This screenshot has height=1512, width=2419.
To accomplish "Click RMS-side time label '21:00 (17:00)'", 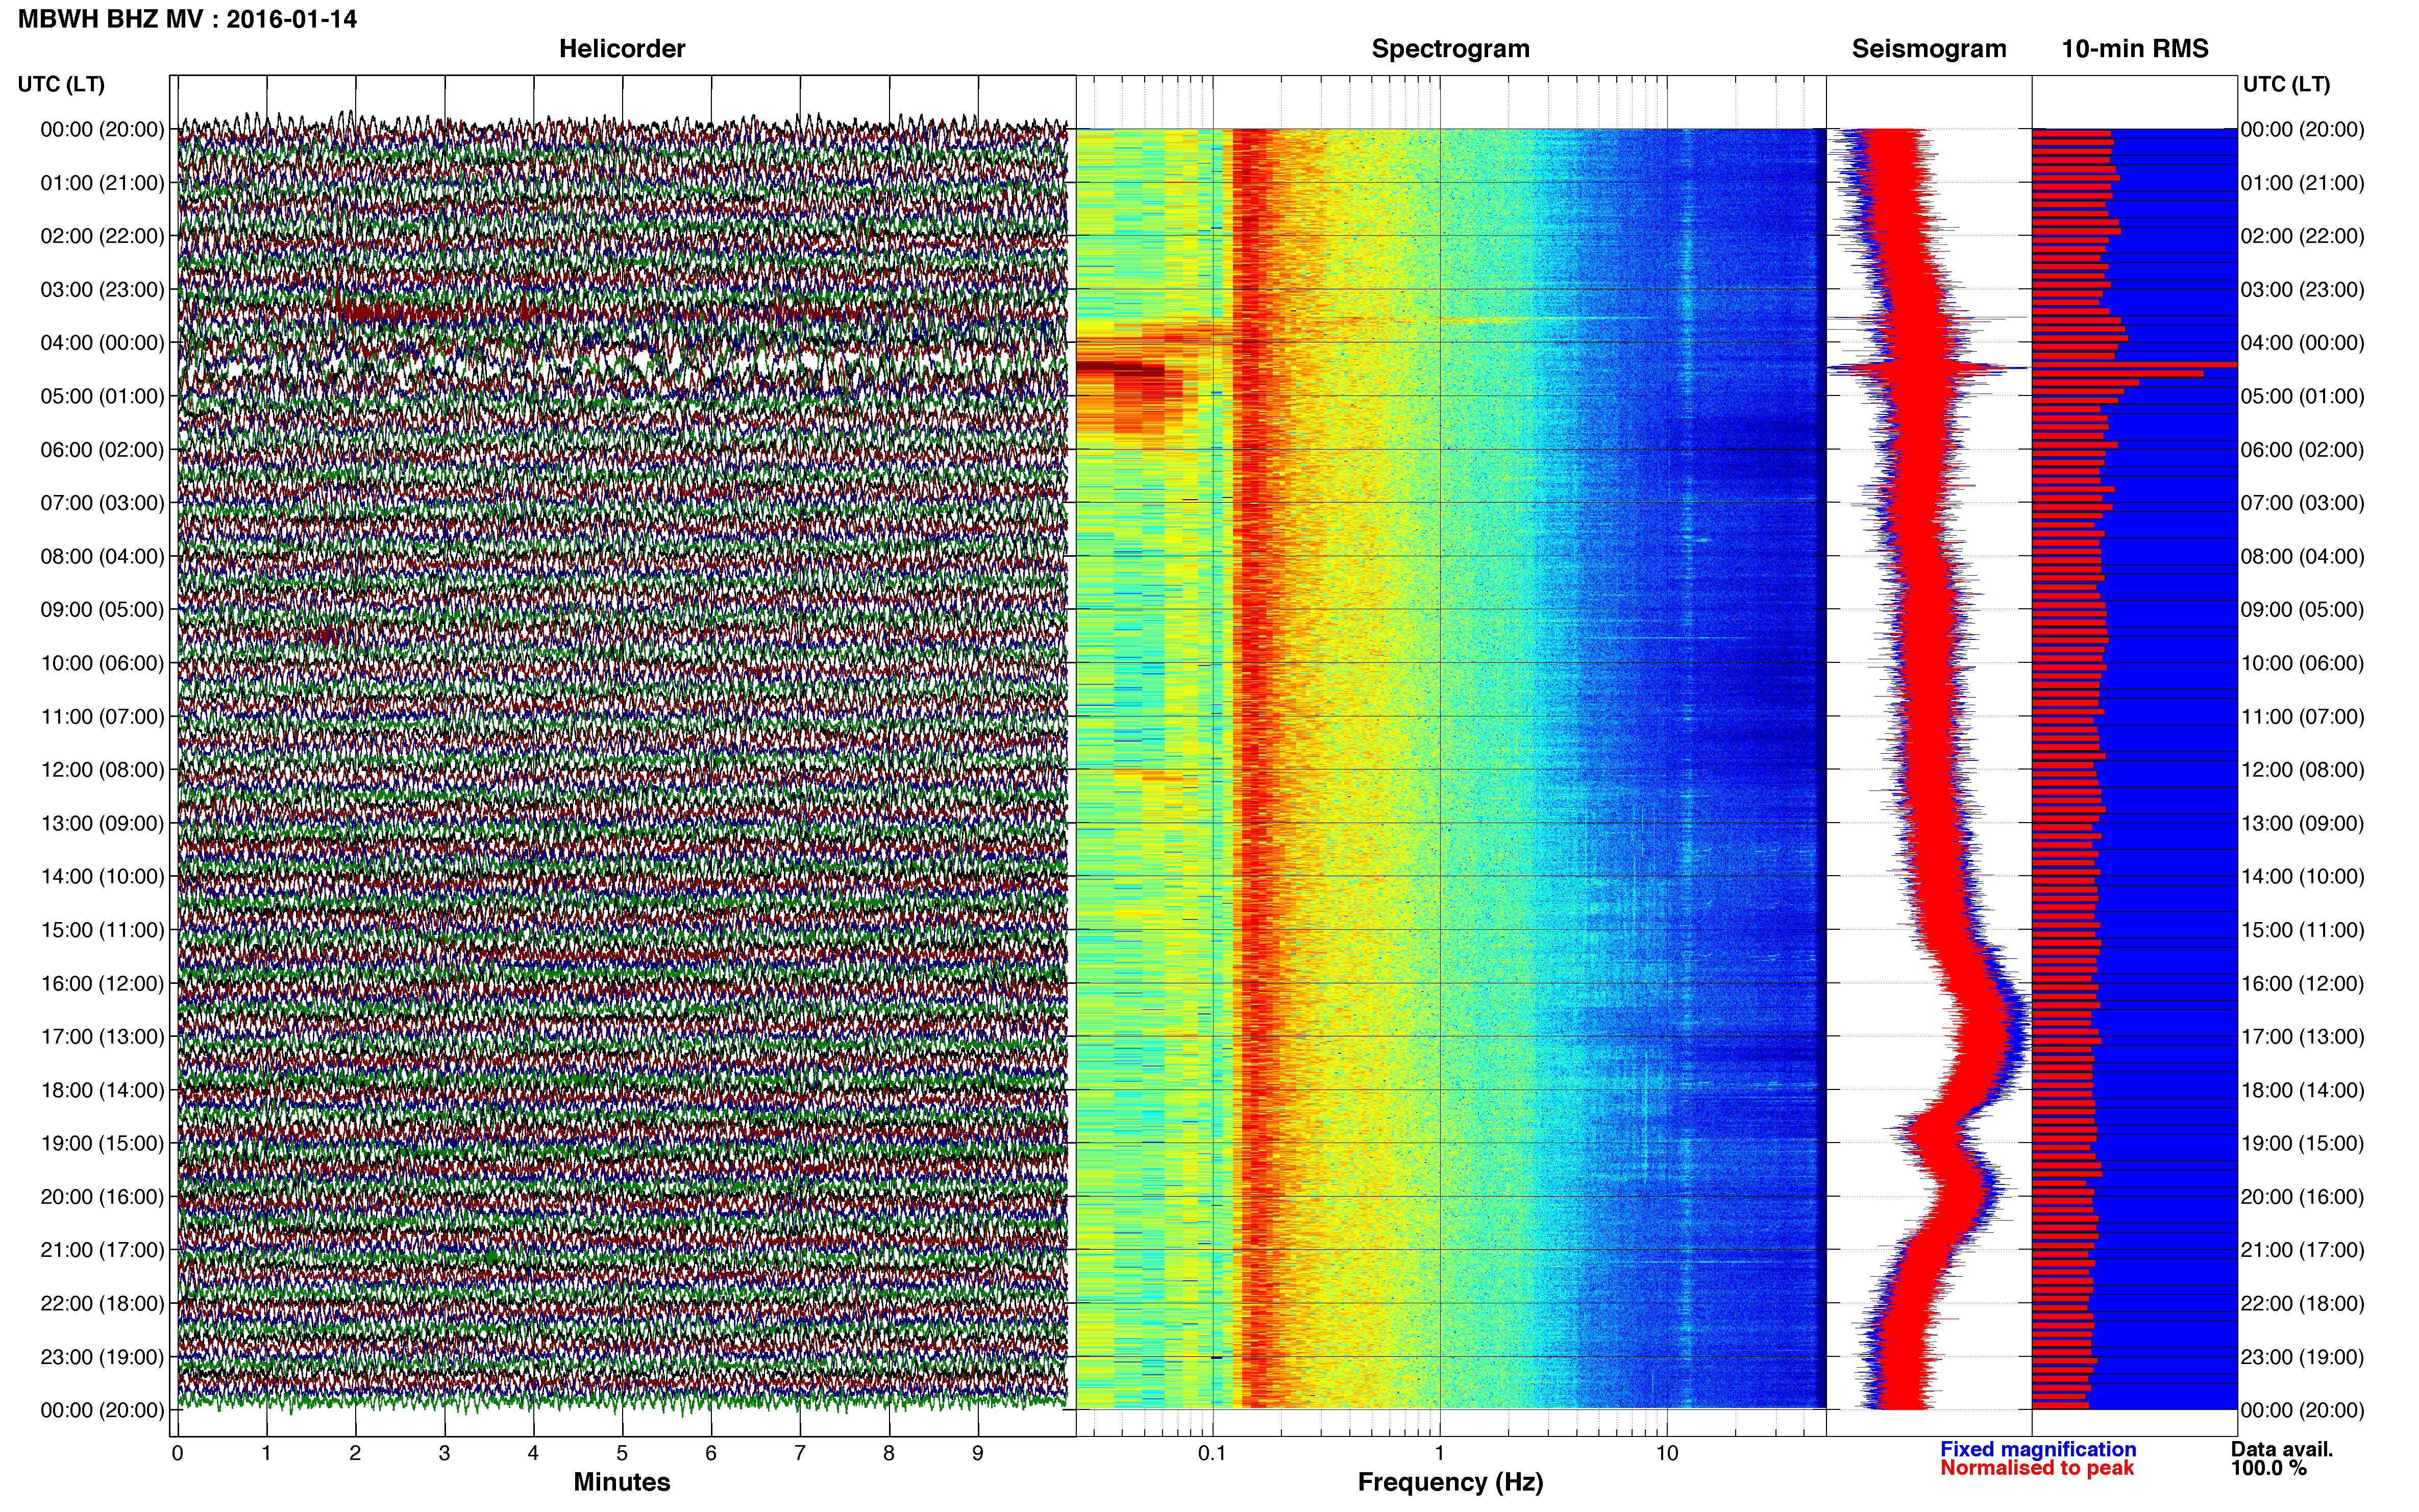I will [2303, 1250].
